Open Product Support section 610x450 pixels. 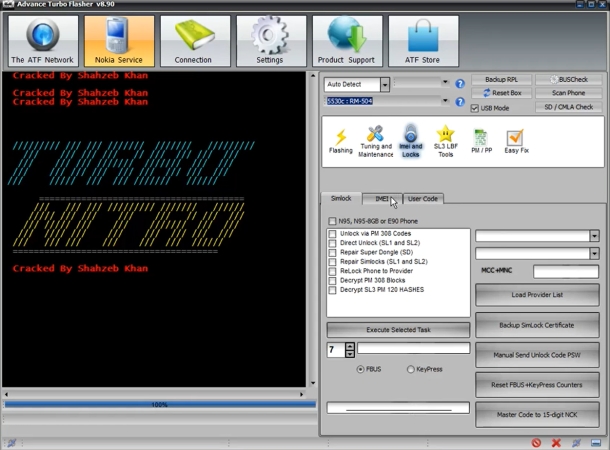point(347,41)
